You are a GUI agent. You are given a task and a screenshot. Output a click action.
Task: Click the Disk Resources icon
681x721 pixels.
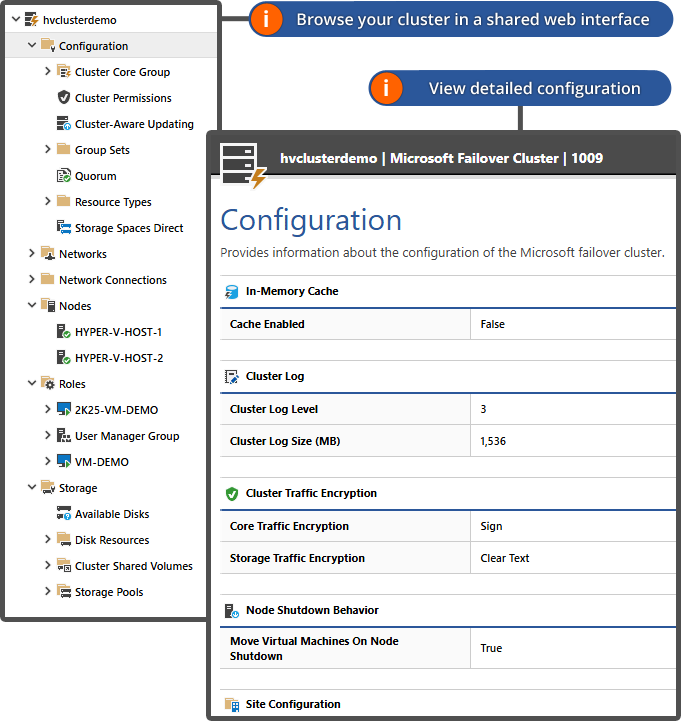tap(63, 539)
